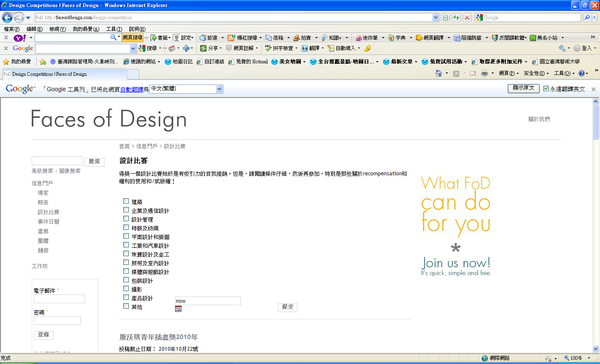The width and height of the screenshot is (600, 364).
Task: Expand the Yahoo toolbar overflow chevron
Action: point(593,37)
